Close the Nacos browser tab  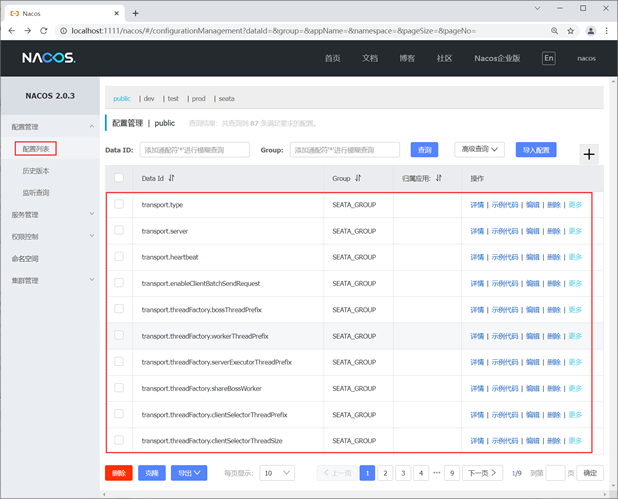coord(116,13)
